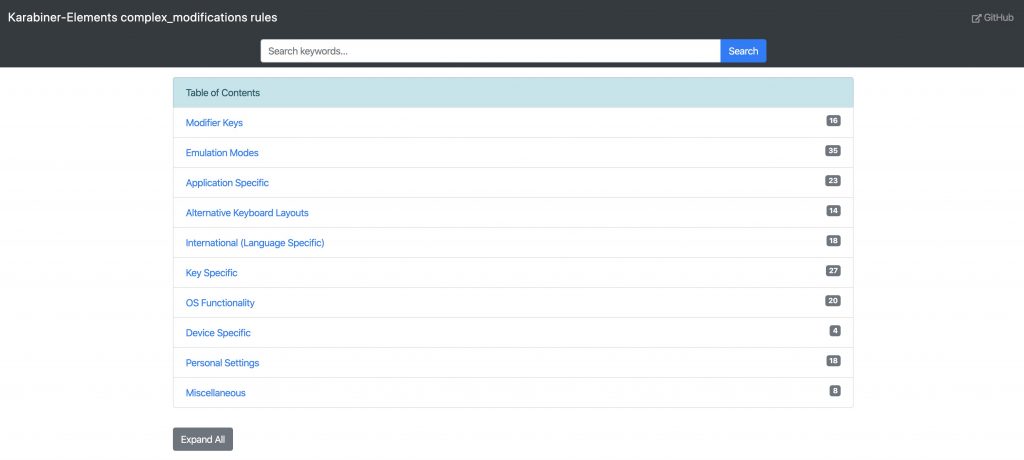
Task: Click the 18 badge on Personal Settings
Action: tap(833, 361)
